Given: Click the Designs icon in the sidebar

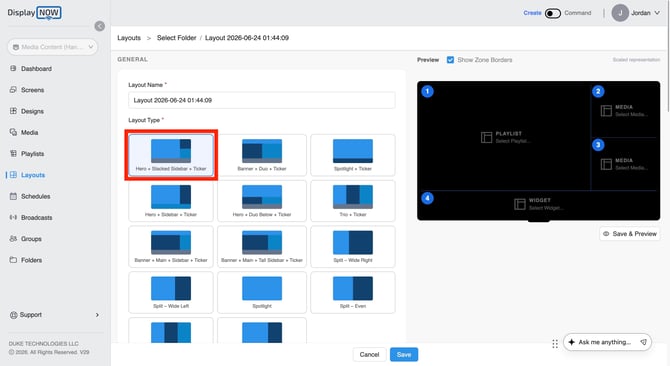Looking at the screenshot, I should [13, 111].
